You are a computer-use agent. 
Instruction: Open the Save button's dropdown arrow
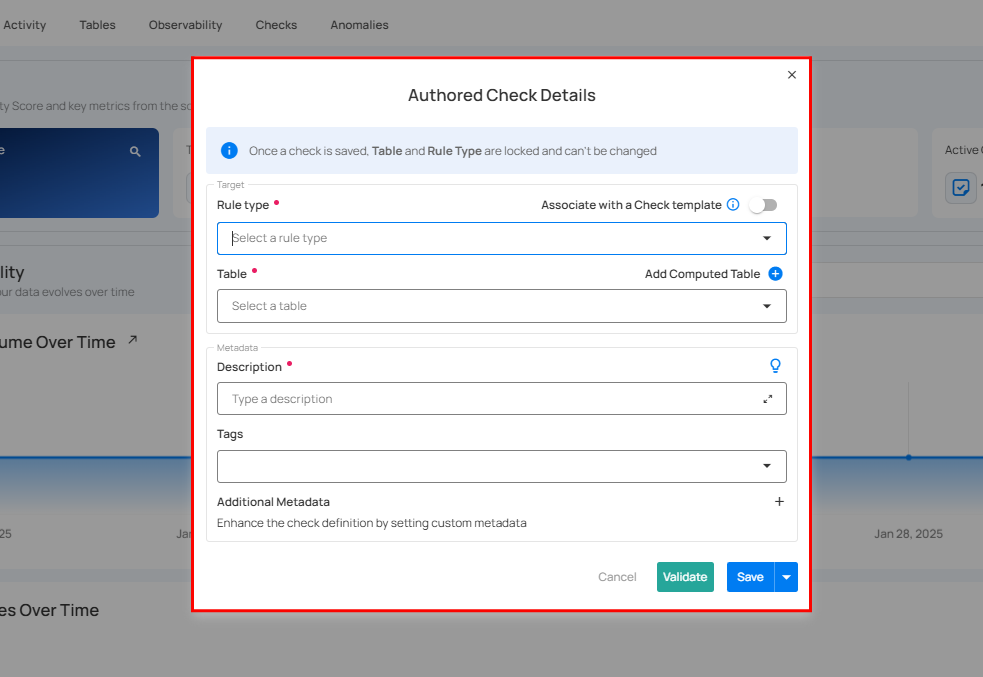pyautogui.click(x=787, y=577)
